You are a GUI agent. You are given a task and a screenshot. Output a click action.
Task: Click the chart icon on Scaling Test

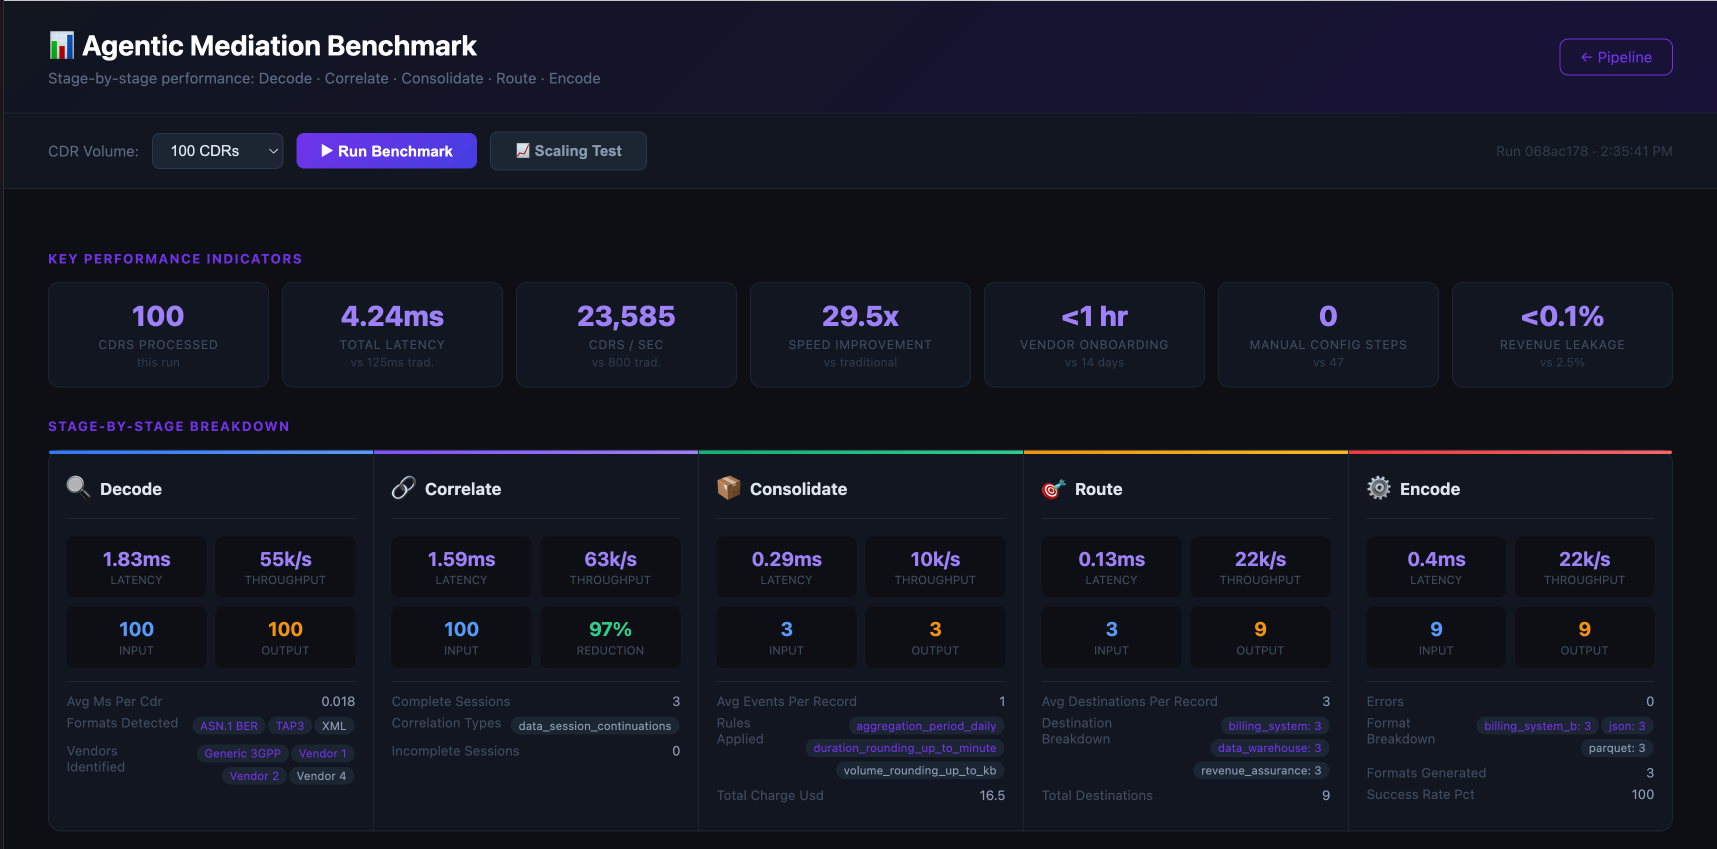coord(522,151)
